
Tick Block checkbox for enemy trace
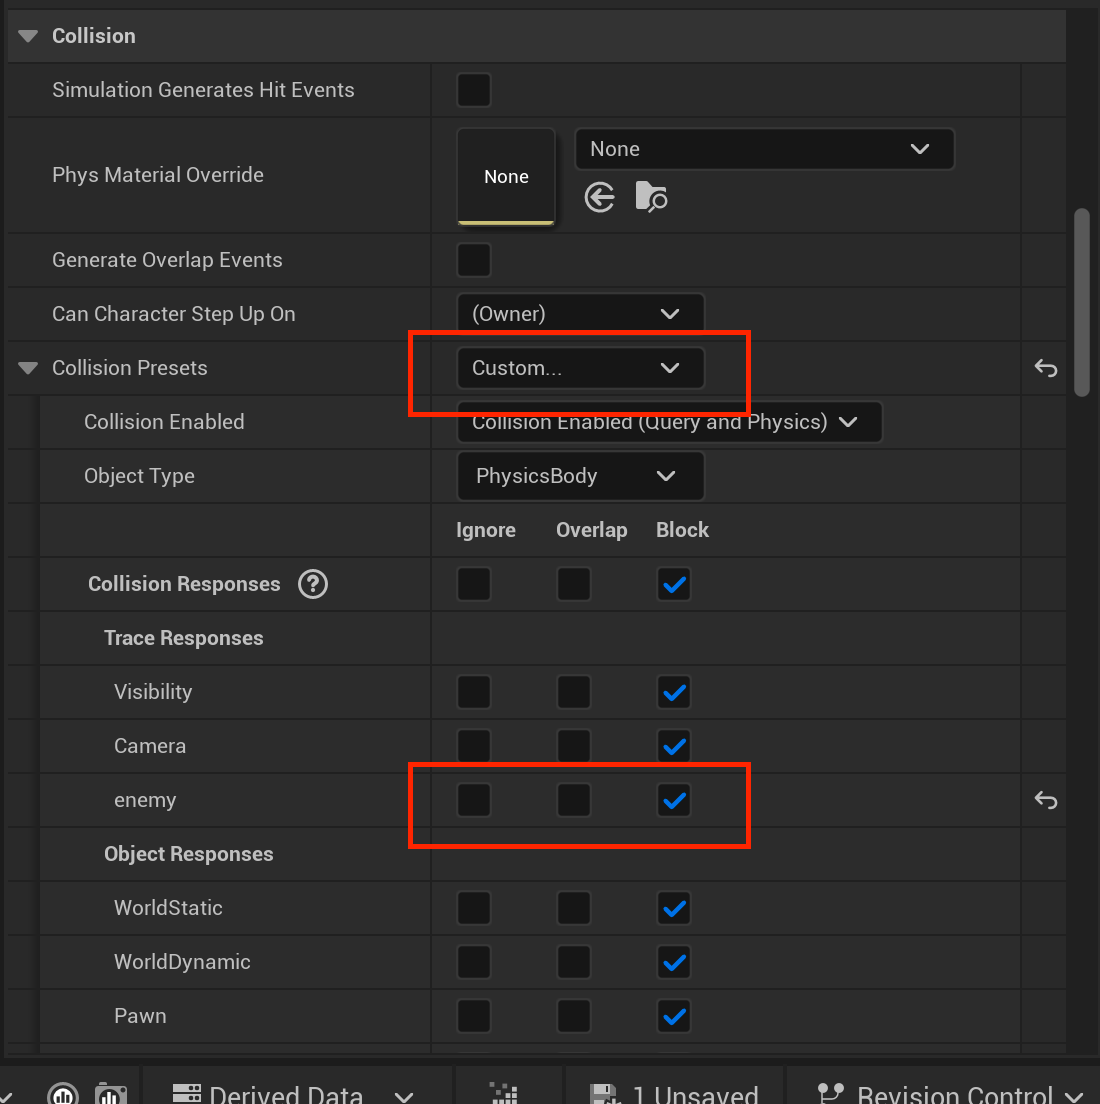pos(674,801)
